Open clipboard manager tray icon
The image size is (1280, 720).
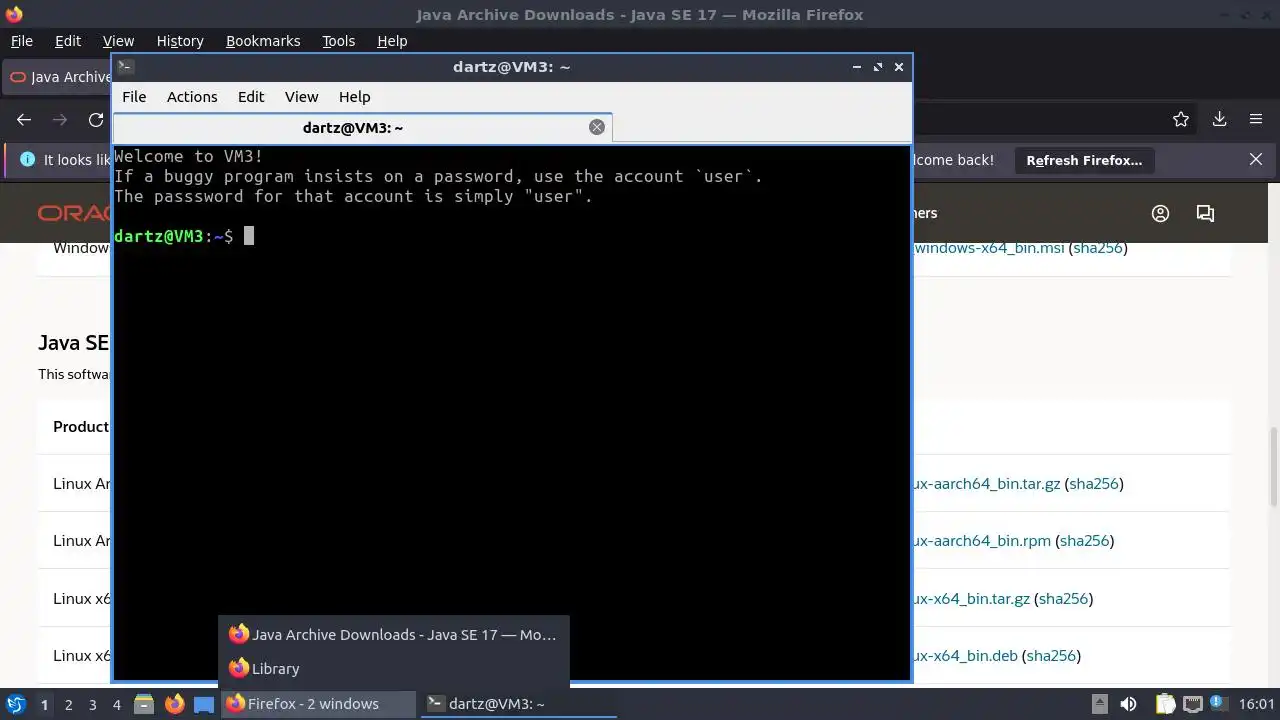pyautogui.click(x=1165, y=704)
